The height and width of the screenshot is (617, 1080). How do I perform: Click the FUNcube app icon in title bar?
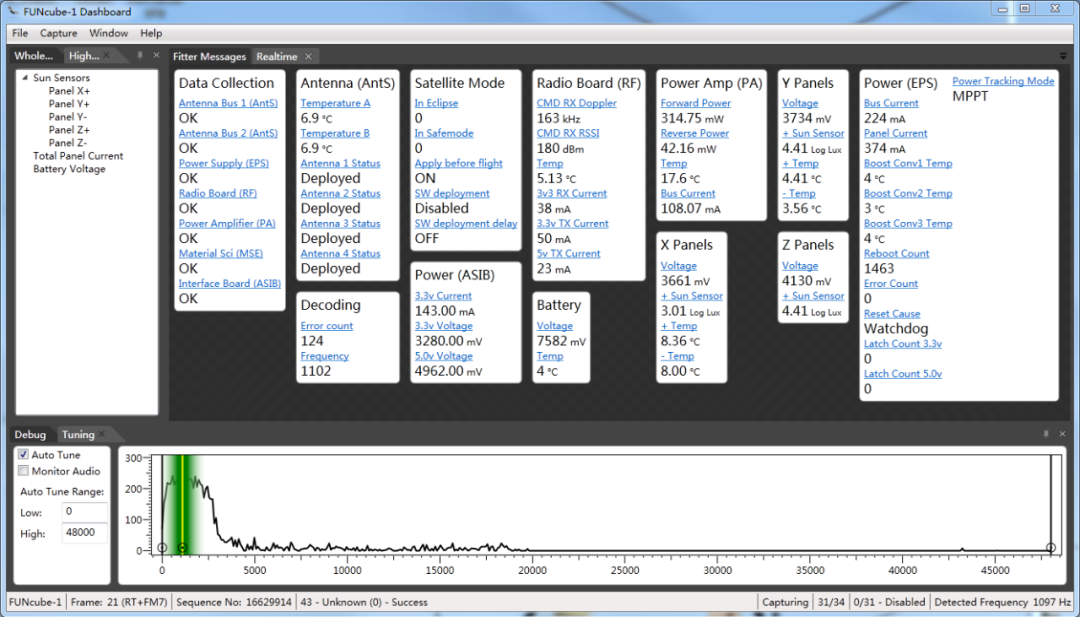[x=13, y=11]
